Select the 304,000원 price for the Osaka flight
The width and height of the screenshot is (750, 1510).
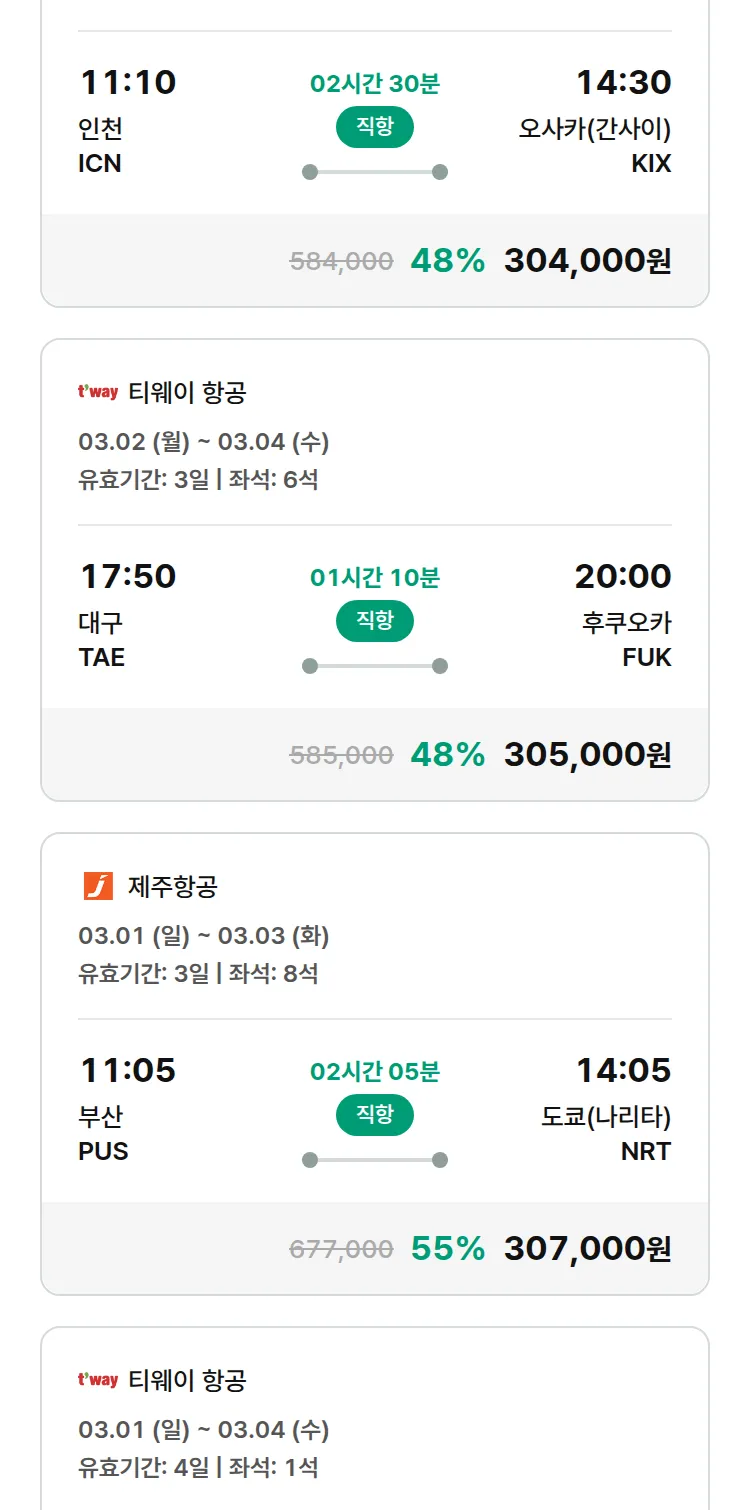pos(587,261)
